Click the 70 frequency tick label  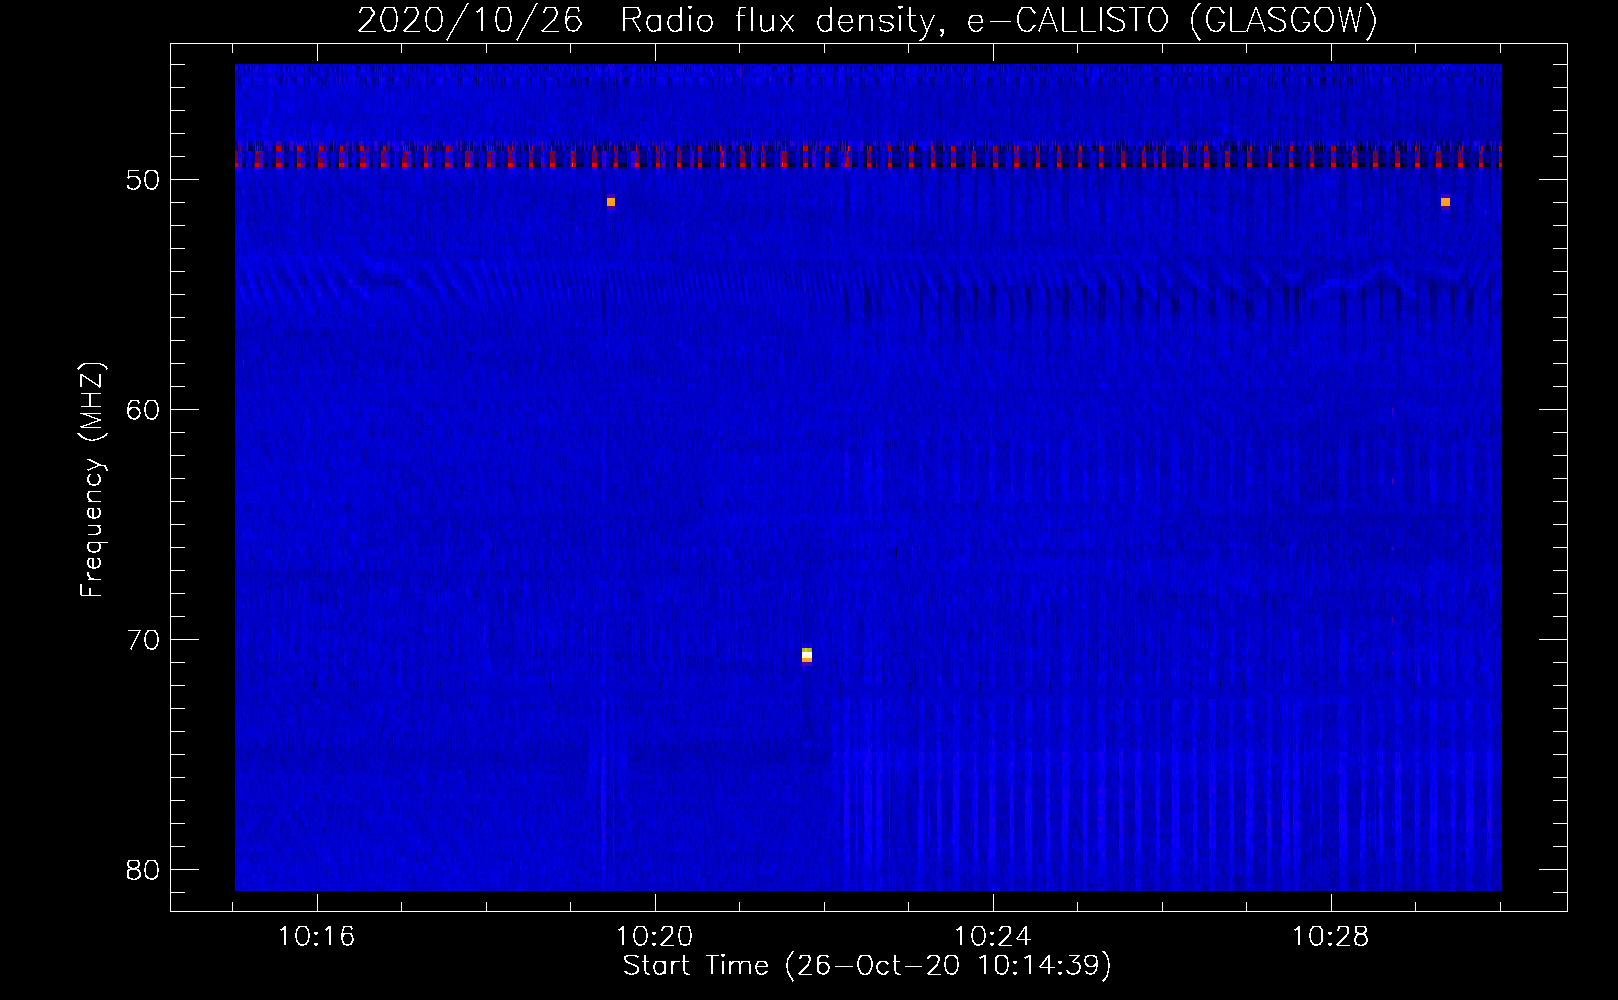[144, 640]
